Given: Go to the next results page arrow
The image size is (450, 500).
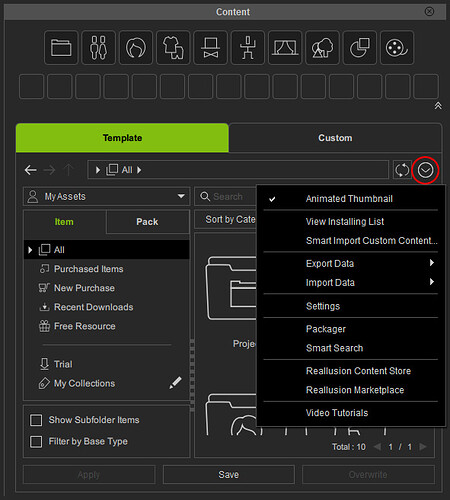Looking at the screenshot, I should click(423, 447).
